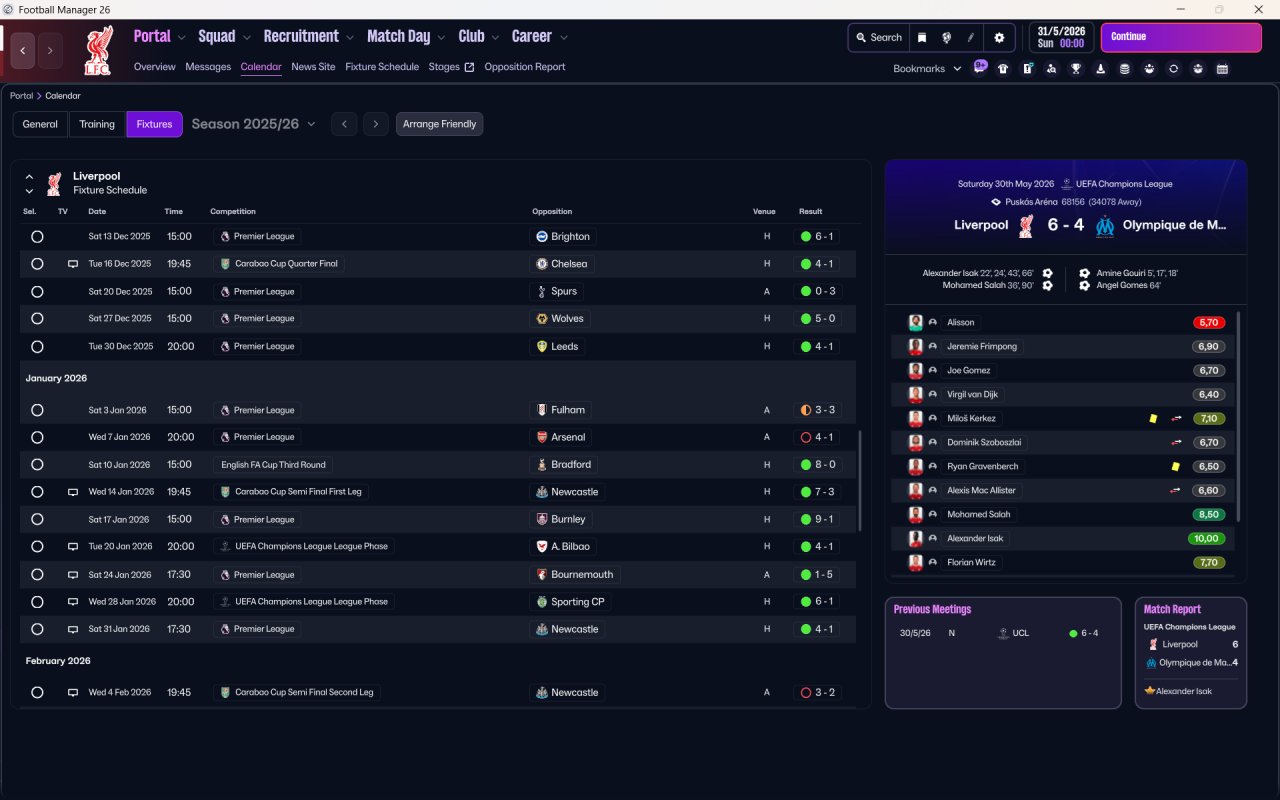
Task: Click the purple Continue button
Action: 1181,37
